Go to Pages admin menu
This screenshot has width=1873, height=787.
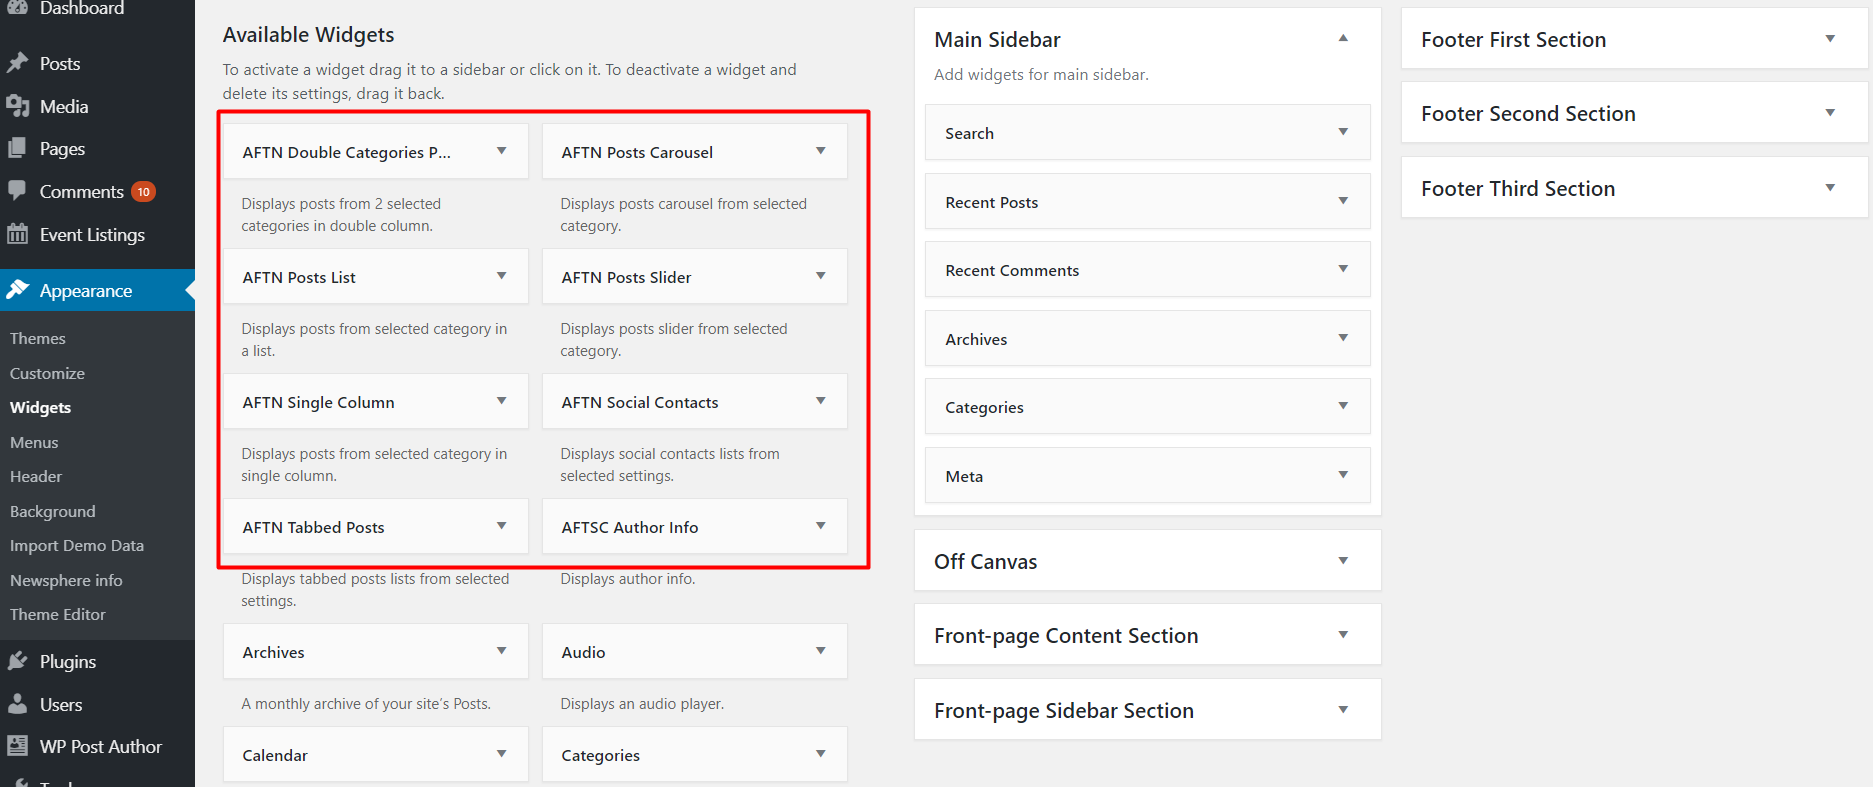click(x=62, y=149)
